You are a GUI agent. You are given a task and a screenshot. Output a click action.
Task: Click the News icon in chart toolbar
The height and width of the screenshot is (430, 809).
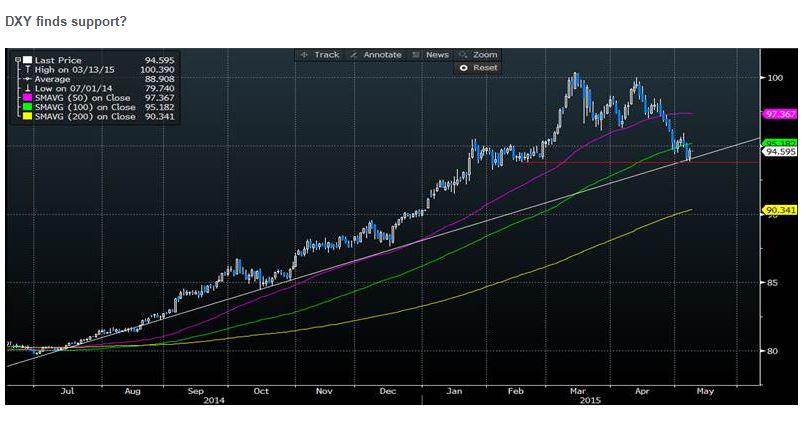click(415, 55)
